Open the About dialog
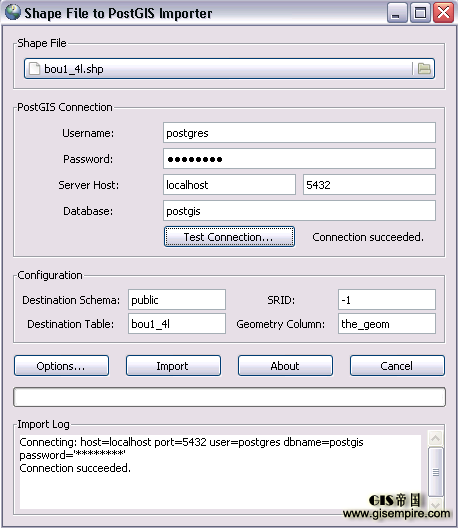 click(285, 366)
